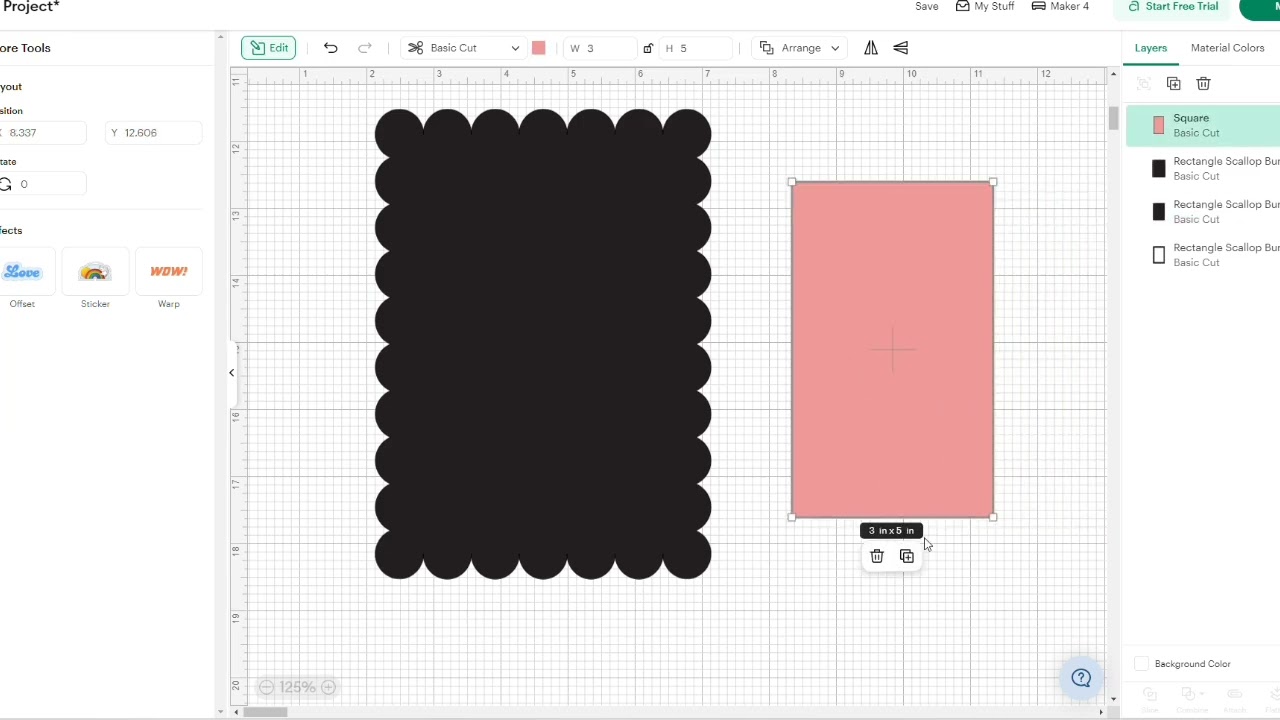Open Maker 4 machine selector

point(1060,6)
